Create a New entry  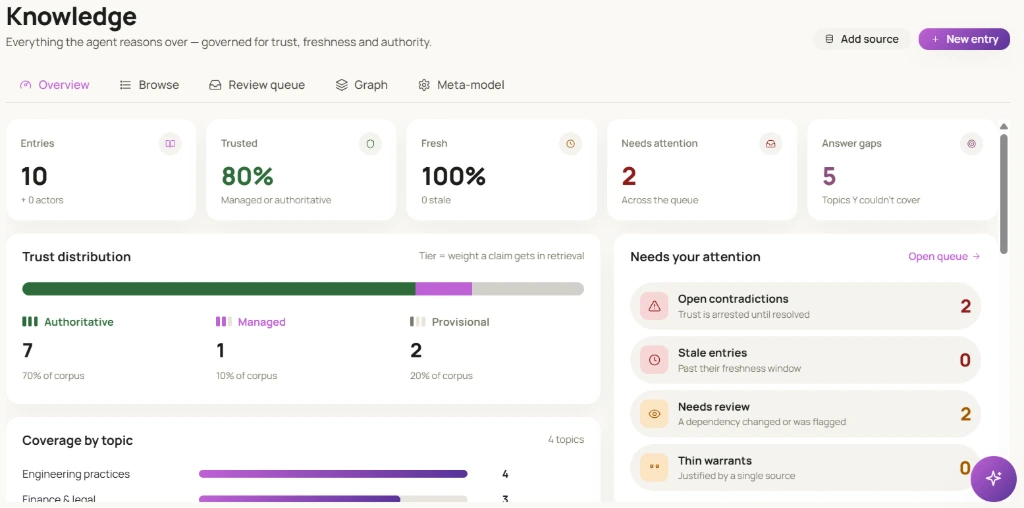[964, 39]
